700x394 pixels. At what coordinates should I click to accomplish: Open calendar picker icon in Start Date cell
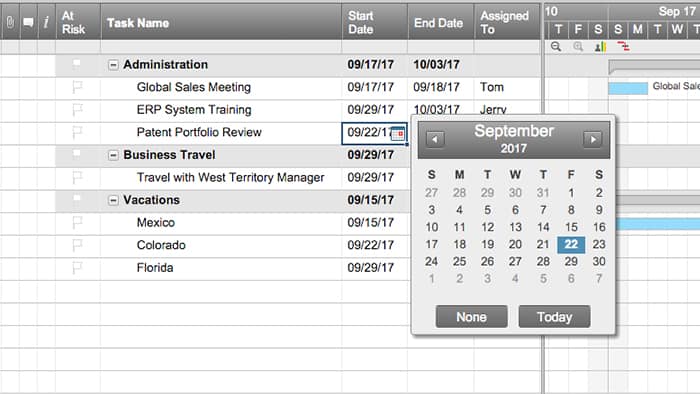398,133
